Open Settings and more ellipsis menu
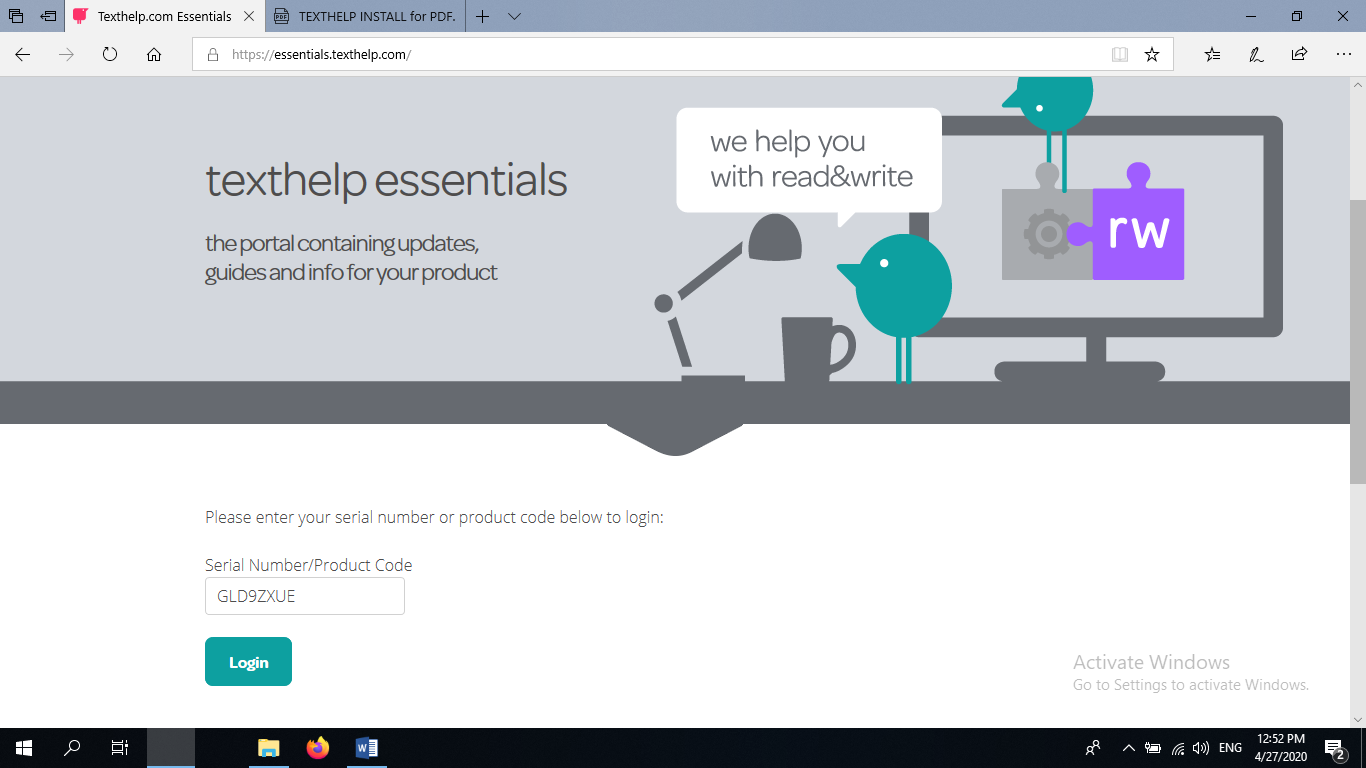This screenshot has height=768, width=1366. point(1343,55)
